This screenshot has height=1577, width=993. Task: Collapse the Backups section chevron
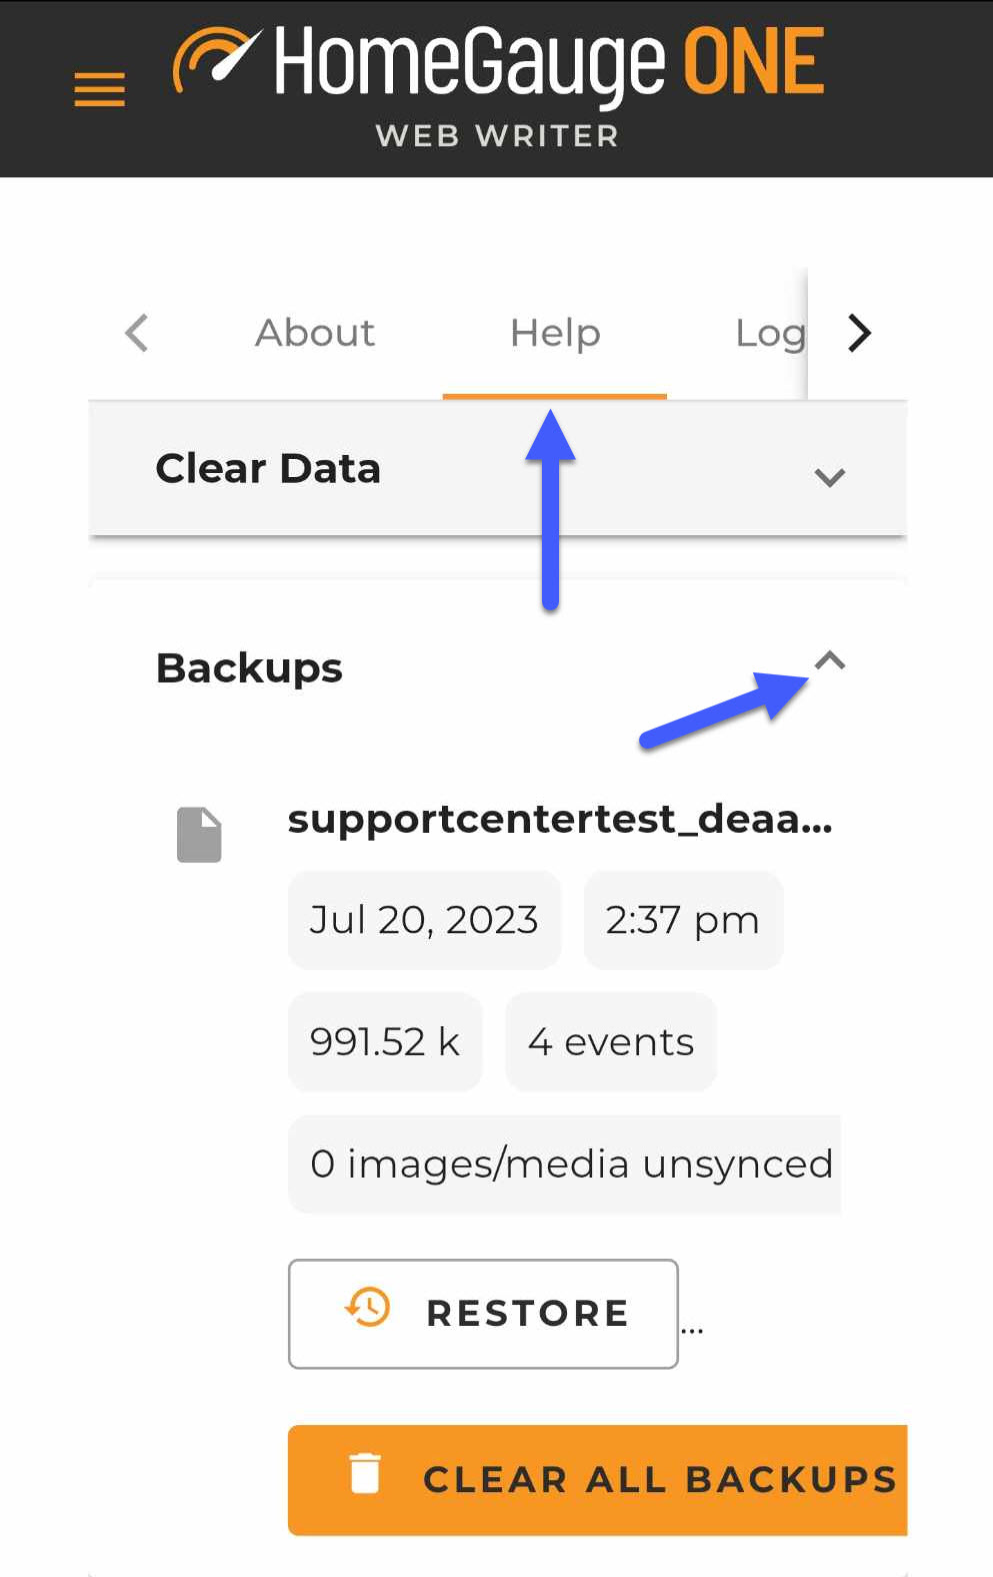[830, 660]
